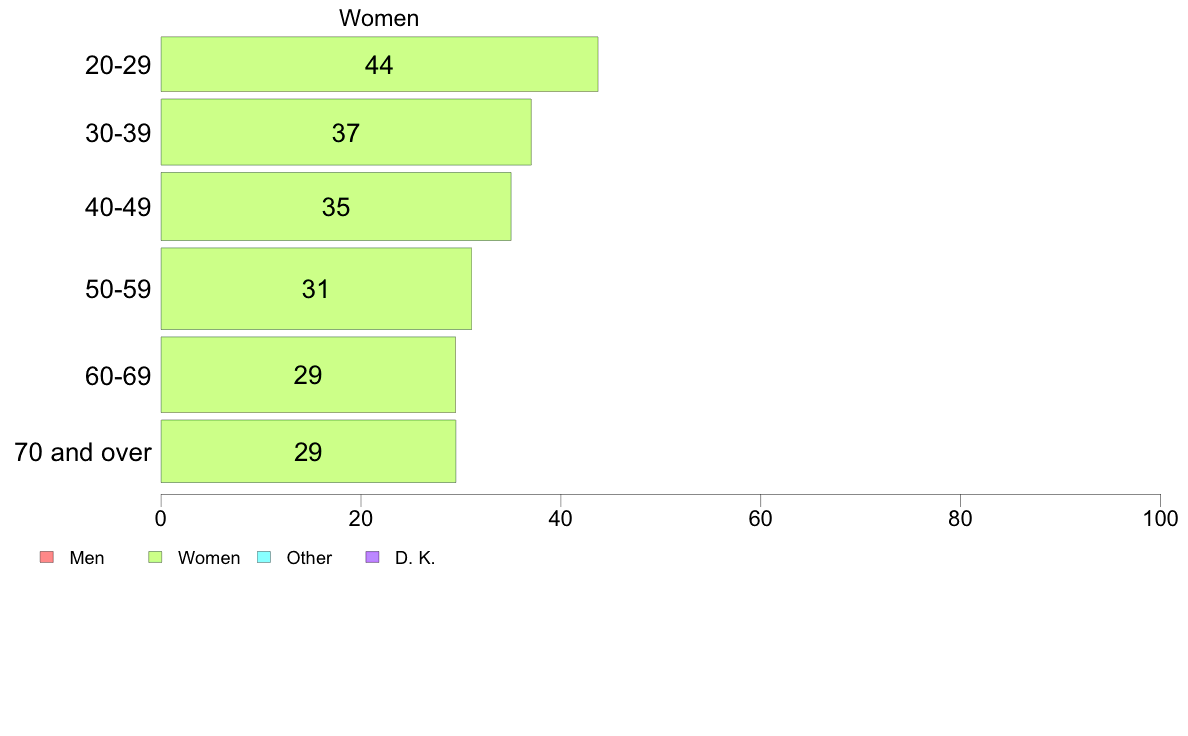Click the green Women legend swatch
The width and height of the screenshot is (1188, 736).
pos(155,557)
